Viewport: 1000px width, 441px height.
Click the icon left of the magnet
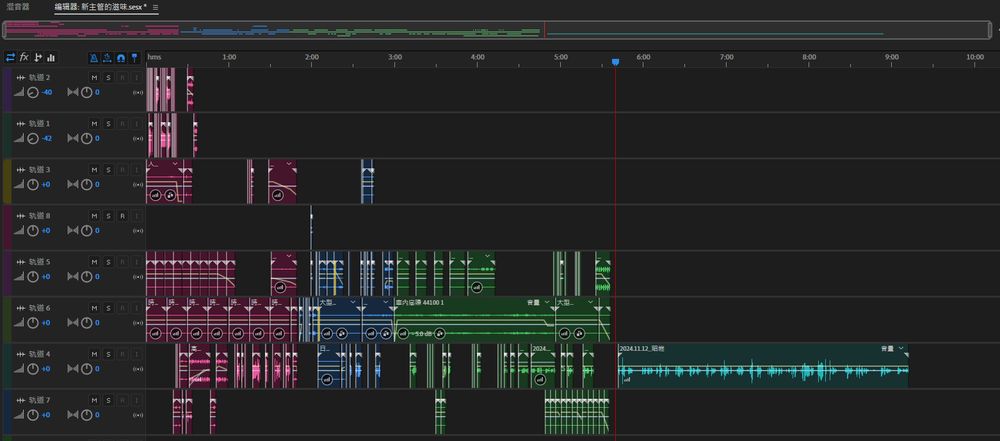(x=107, y=57)
